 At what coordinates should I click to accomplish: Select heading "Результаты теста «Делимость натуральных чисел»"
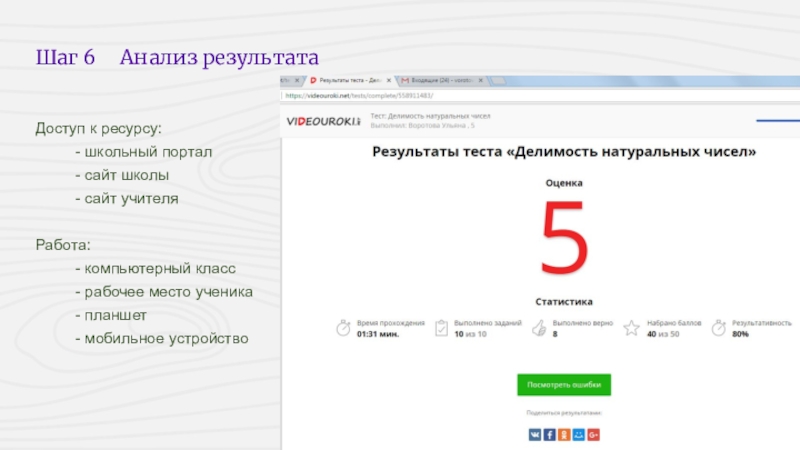(x=564, y=152)
